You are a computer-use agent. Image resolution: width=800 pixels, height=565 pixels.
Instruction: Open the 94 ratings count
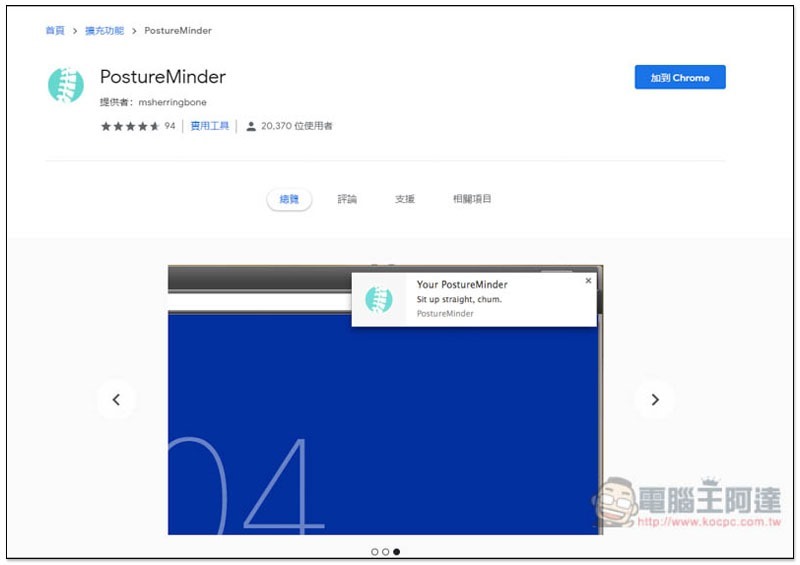coord(170,126)
